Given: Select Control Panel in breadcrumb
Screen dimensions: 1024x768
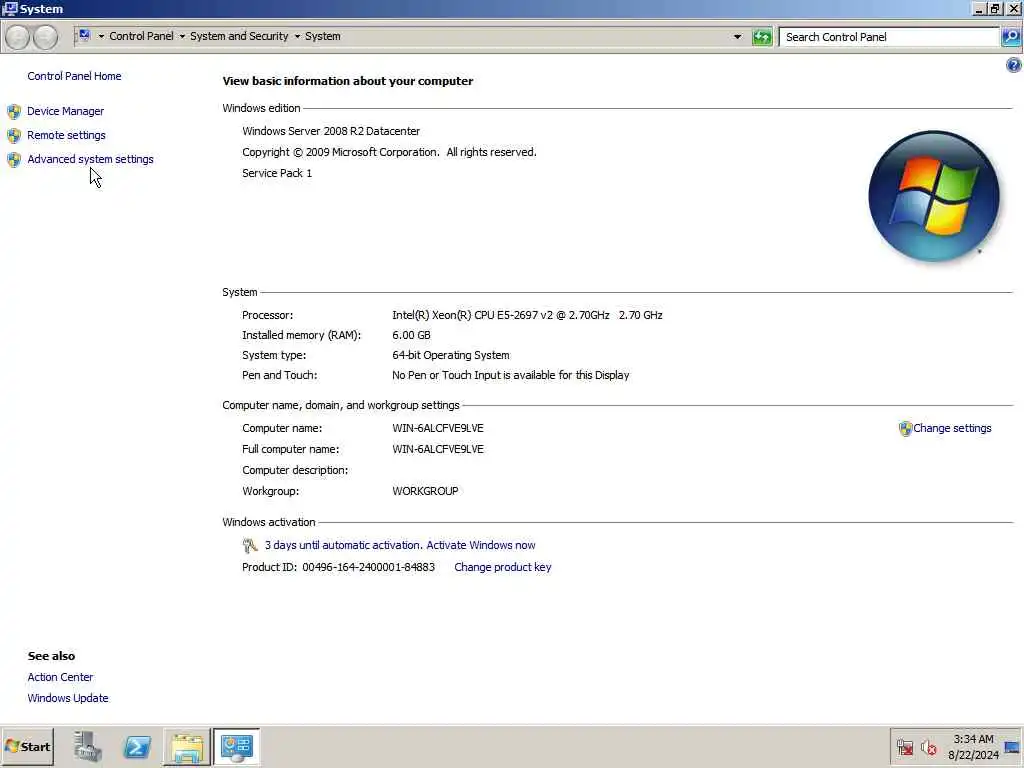Looking at the screenshot, I should tap(141, 37).
